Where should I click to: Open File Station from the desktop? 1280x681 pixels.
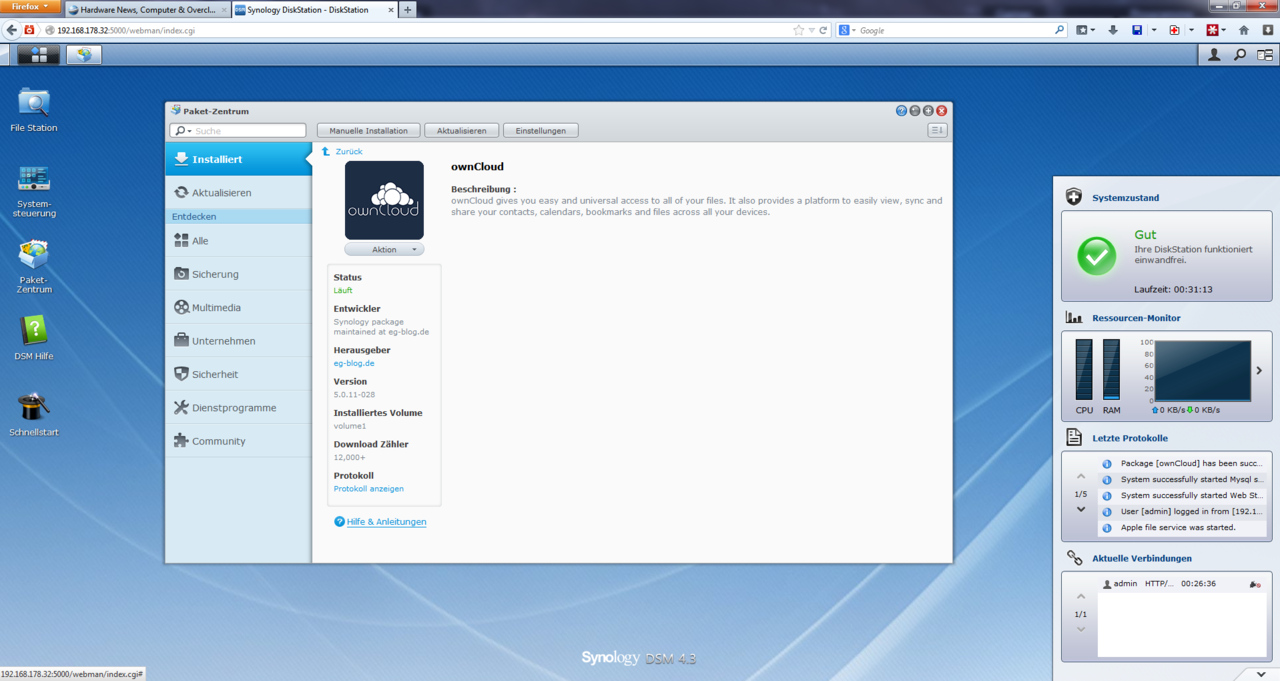pyautogui.click(x=34, y=110)
